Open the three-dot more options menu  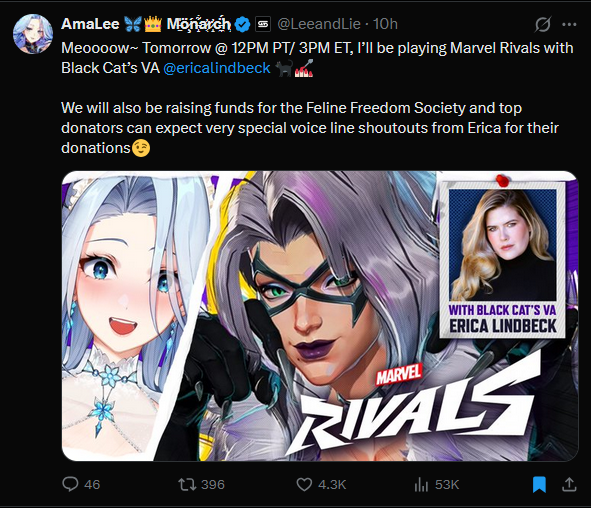(x=569, y=24)
